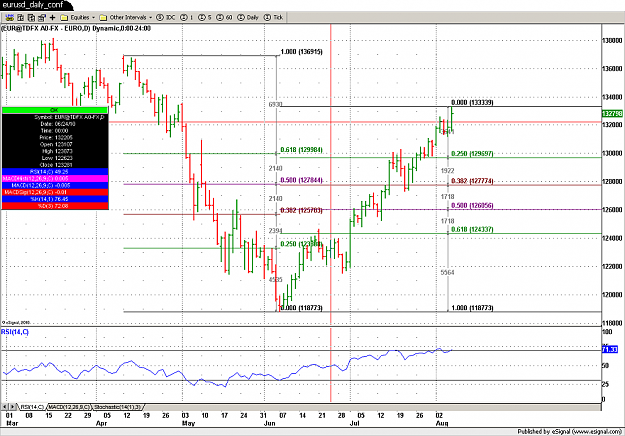The height and width of the screenshot is (436, 625).
Task: Switch to the Daily interval
Action: point(248,18)
